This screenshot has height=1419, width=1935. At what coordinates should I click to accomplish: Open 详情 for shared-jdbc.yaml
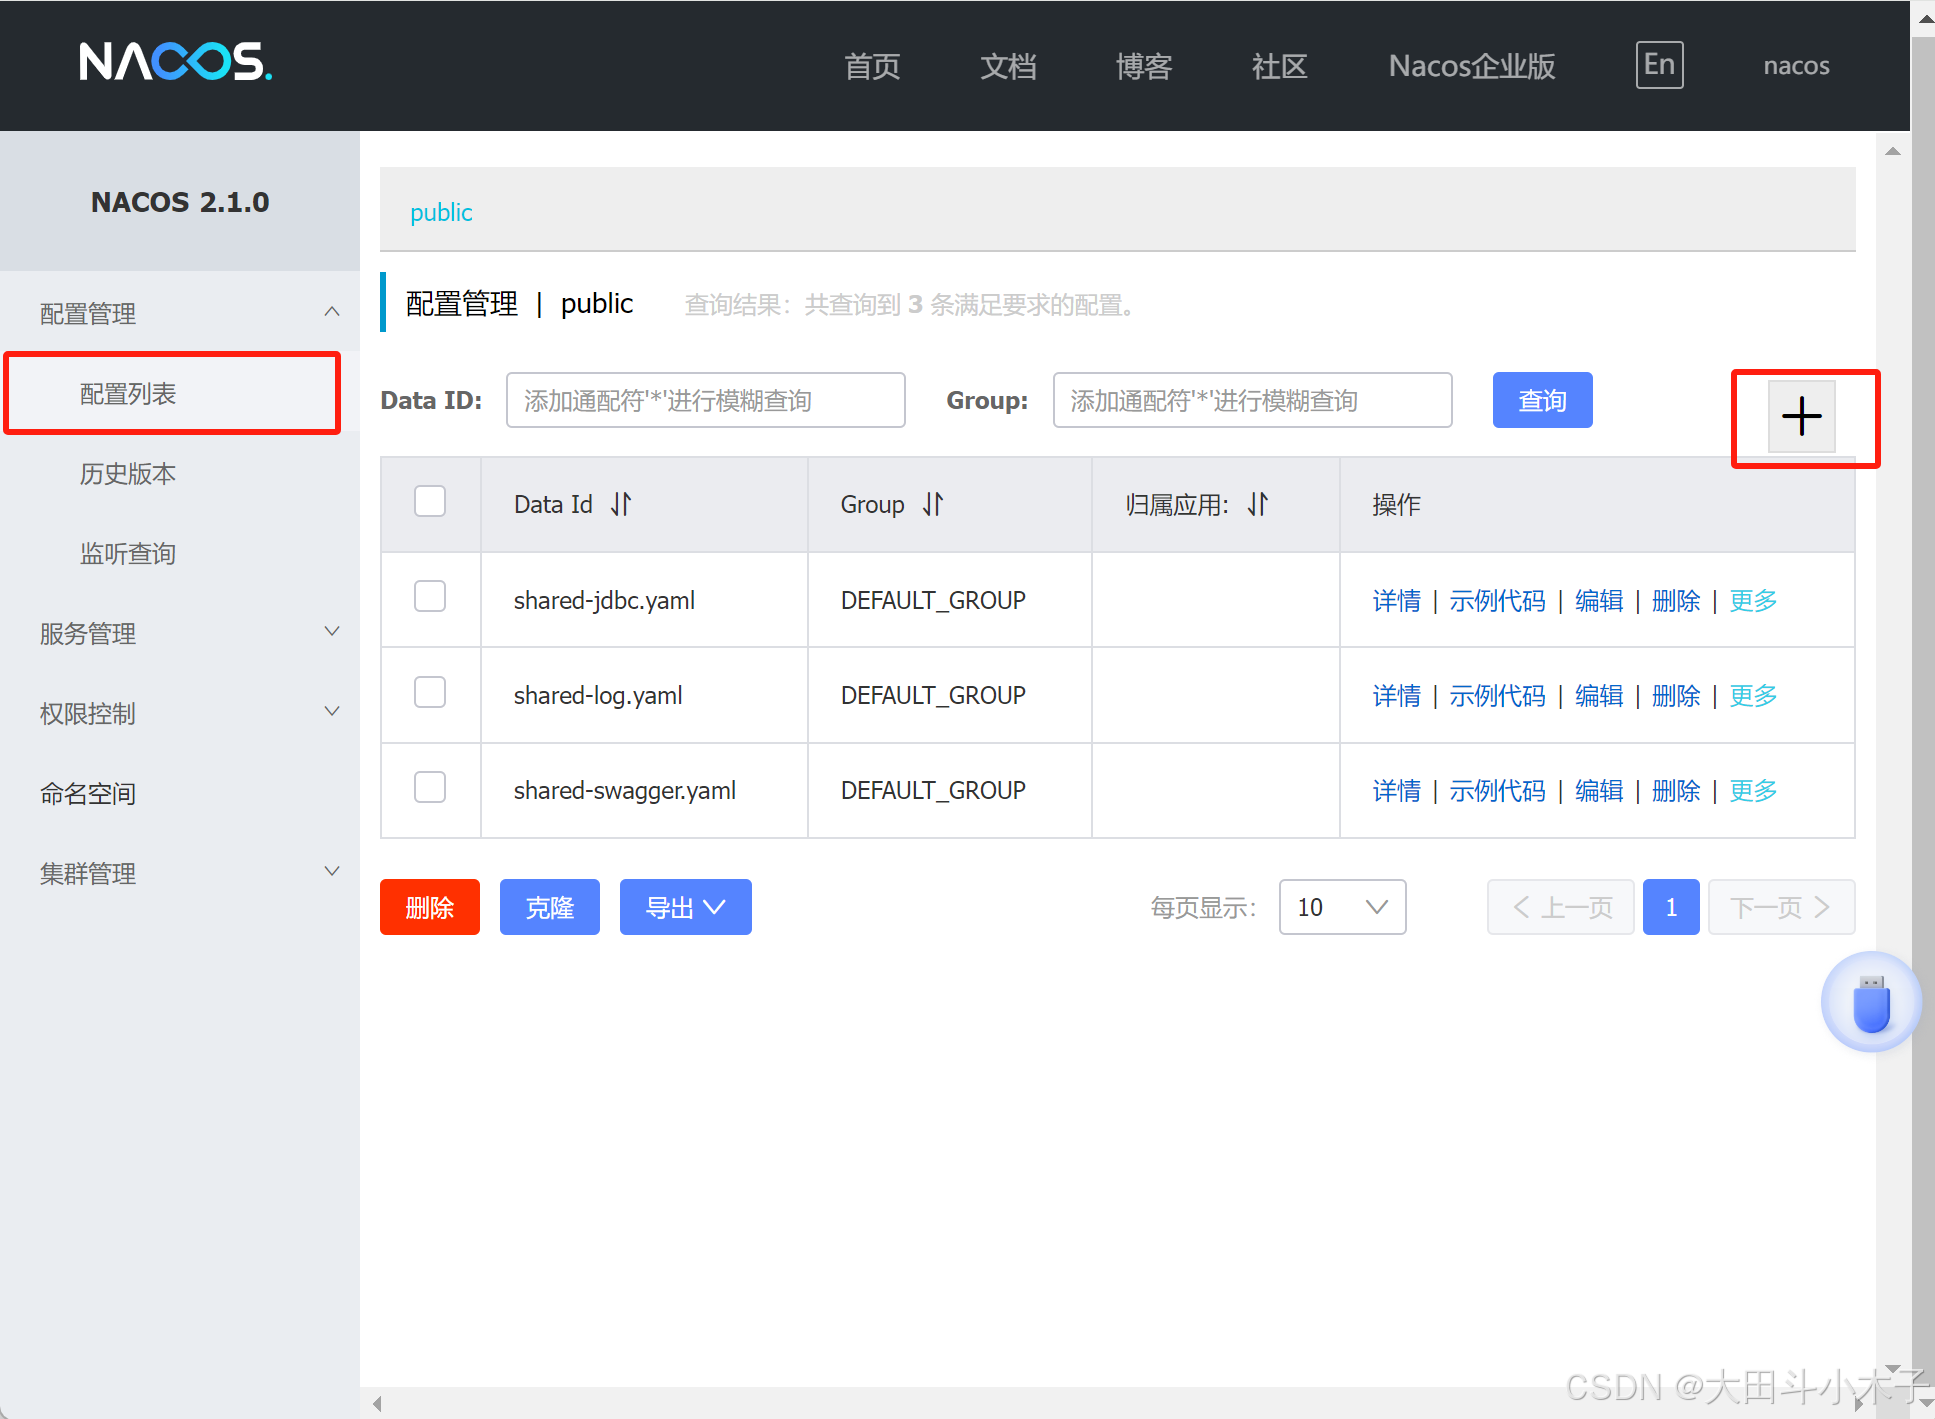point(1396,600)
